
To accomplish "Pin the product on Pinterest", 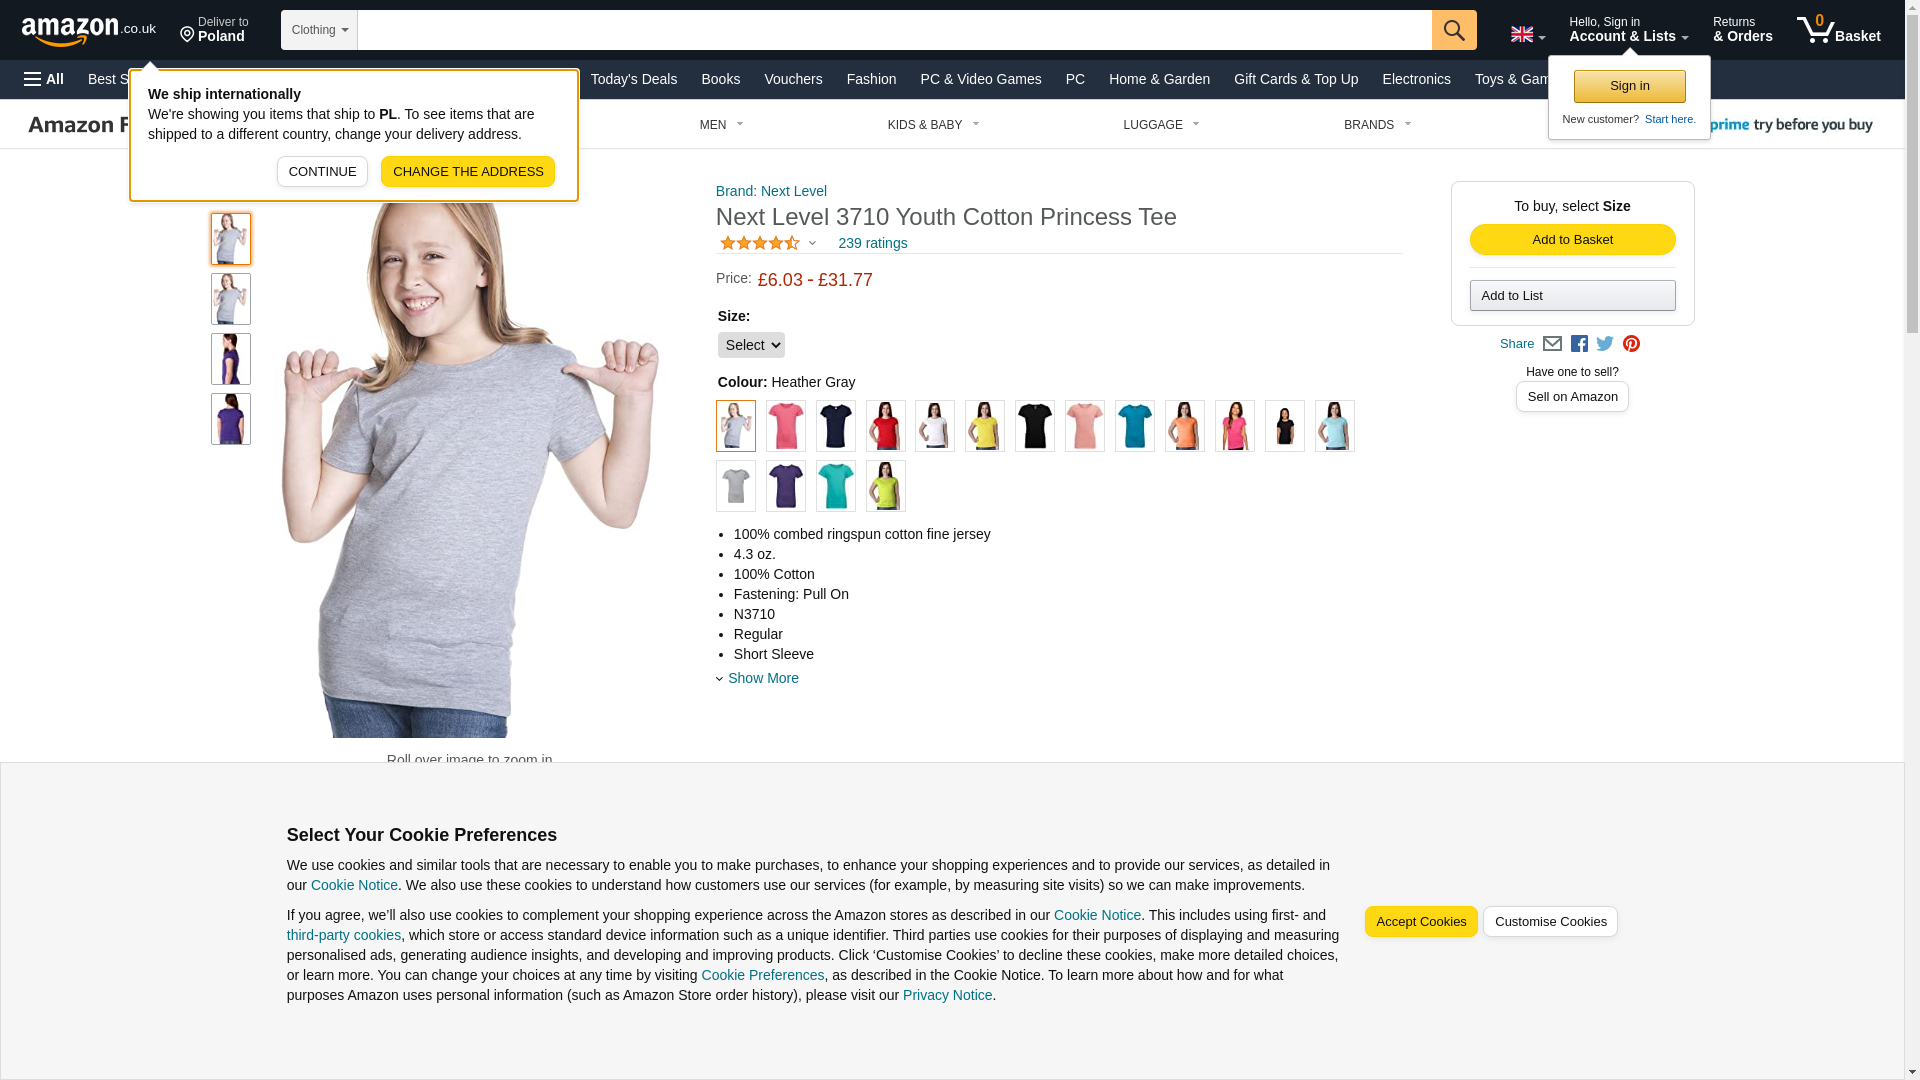I will point(1631,343).
